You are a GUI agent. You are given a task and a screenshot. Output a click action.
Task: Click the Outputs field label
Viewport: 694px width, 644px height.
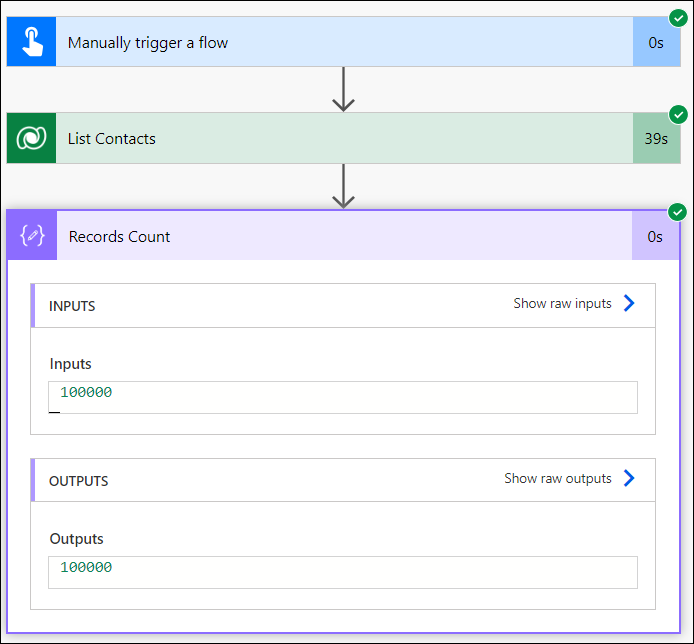click(77, 539)
